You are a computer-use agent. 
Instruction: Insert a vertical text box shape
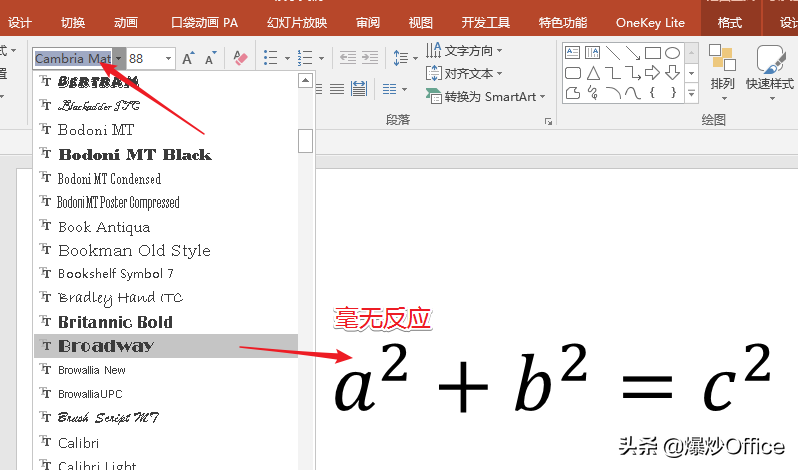[x=592, y=52]
